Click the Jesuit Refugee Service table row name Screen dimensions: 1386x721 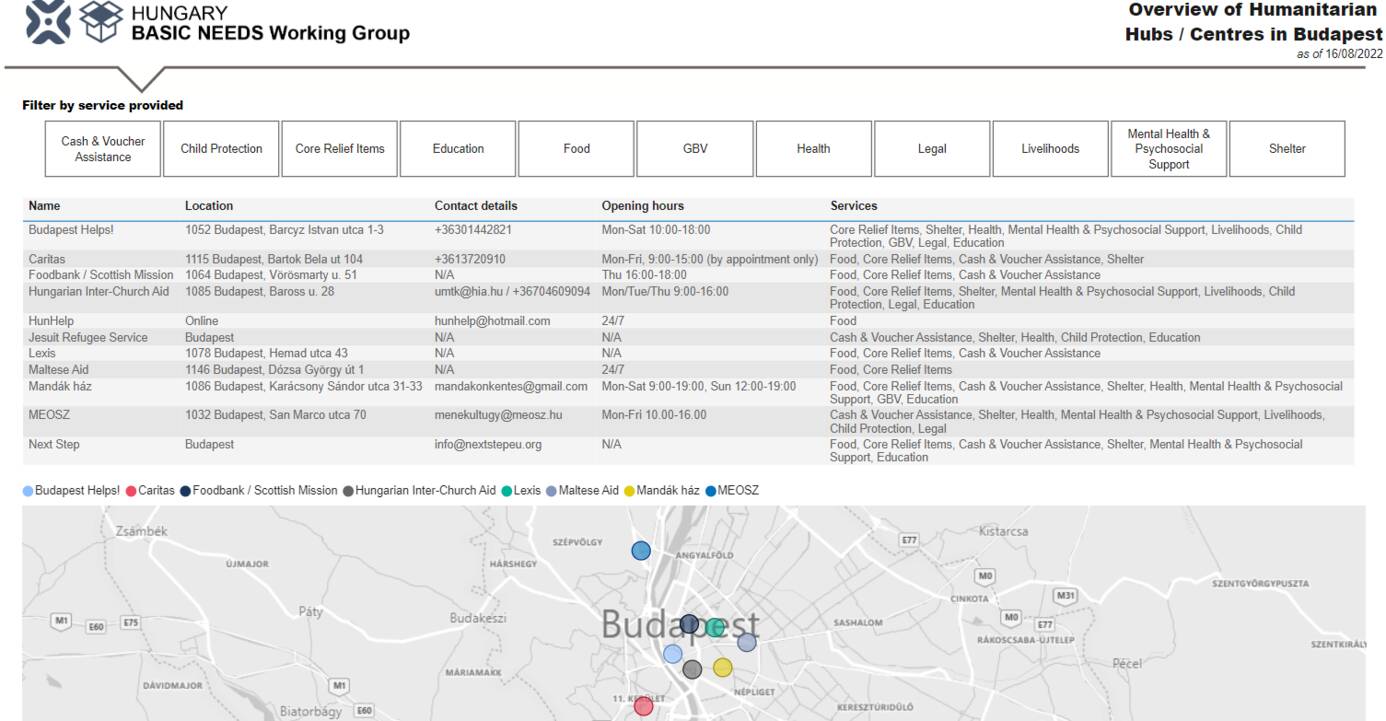pos(88,337)
